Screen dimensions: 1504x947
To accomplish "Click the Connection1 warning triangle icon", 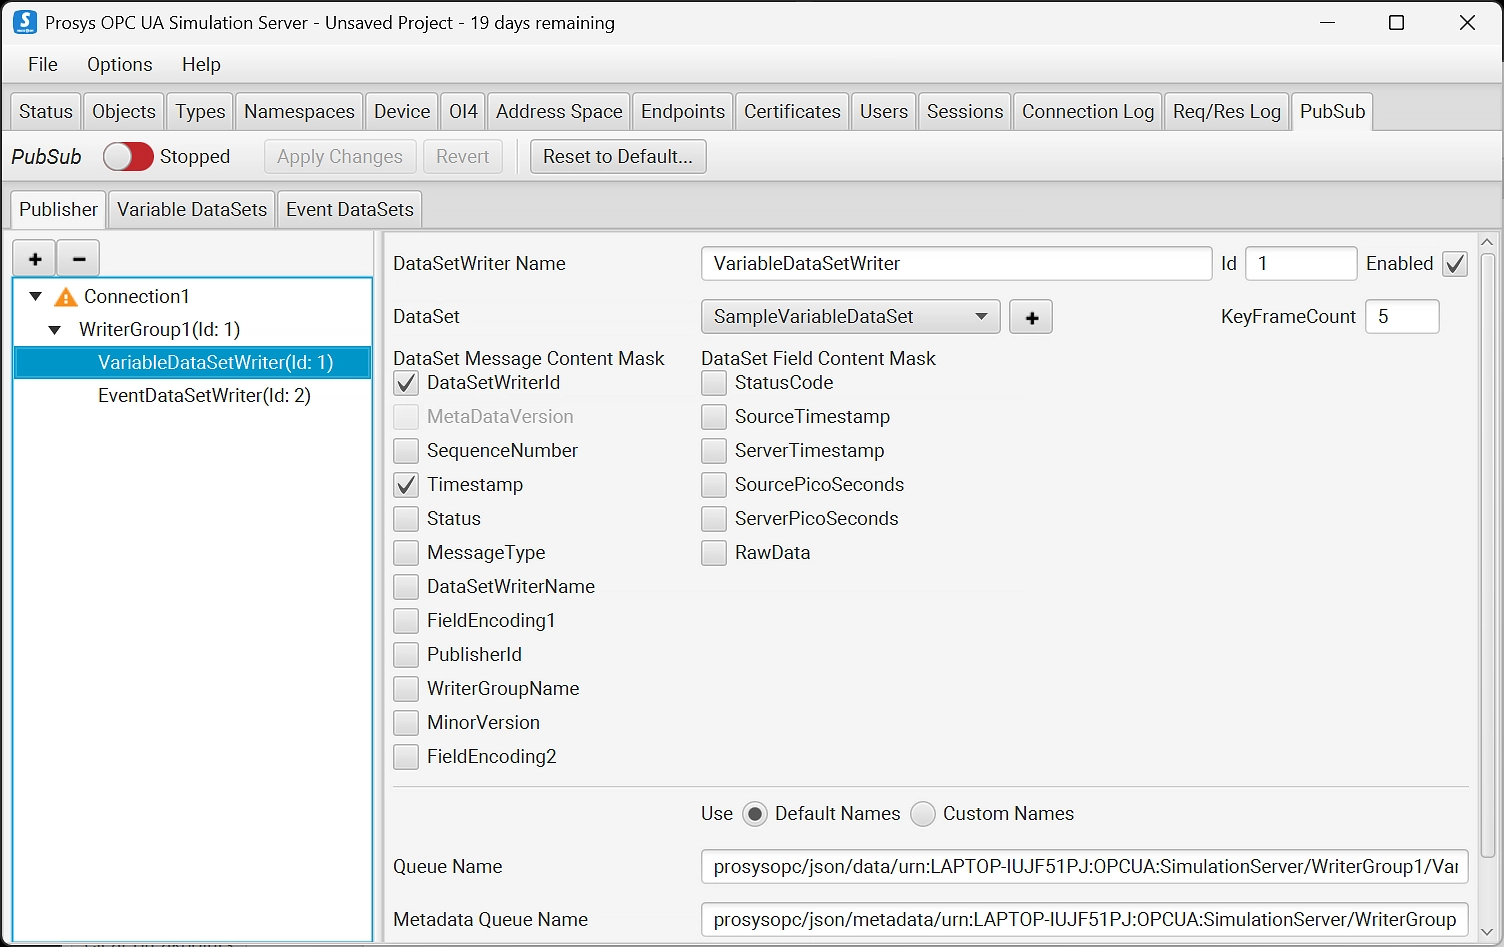I will click(66, 297).
